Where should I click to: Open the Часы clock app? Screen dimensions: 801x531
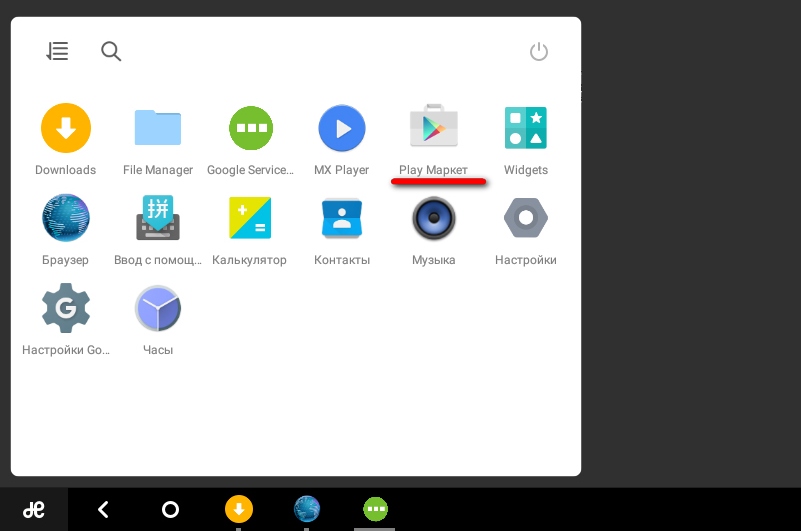(x=158, y=308)
